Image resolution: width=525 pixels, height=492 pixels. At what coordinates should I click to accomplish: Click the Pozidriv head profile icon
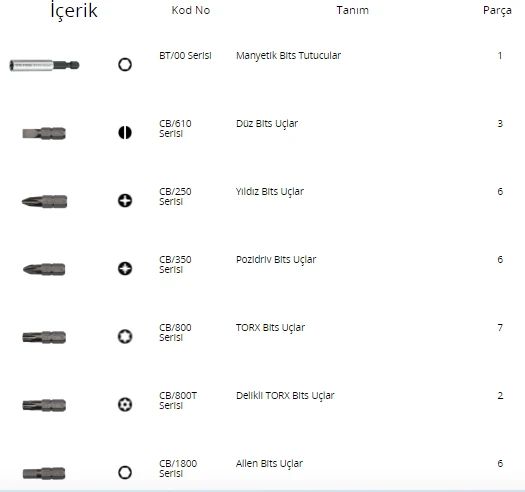[125, 269]
